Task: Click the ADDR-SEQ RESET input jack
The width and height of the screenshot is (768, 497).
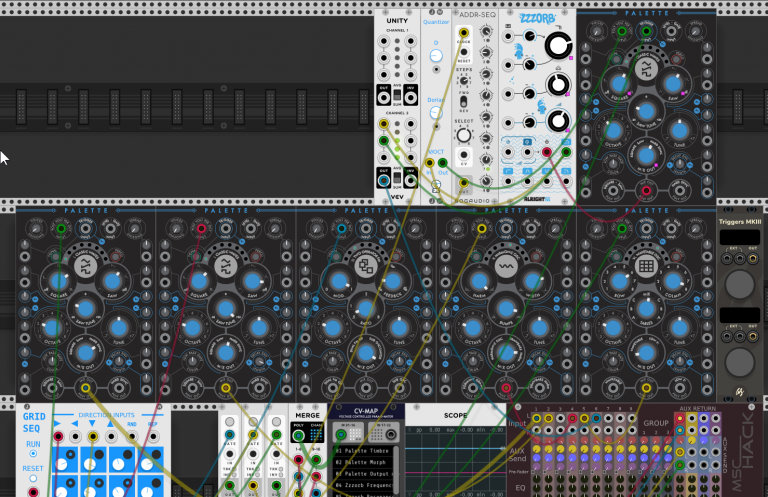Action: (463, 52)
